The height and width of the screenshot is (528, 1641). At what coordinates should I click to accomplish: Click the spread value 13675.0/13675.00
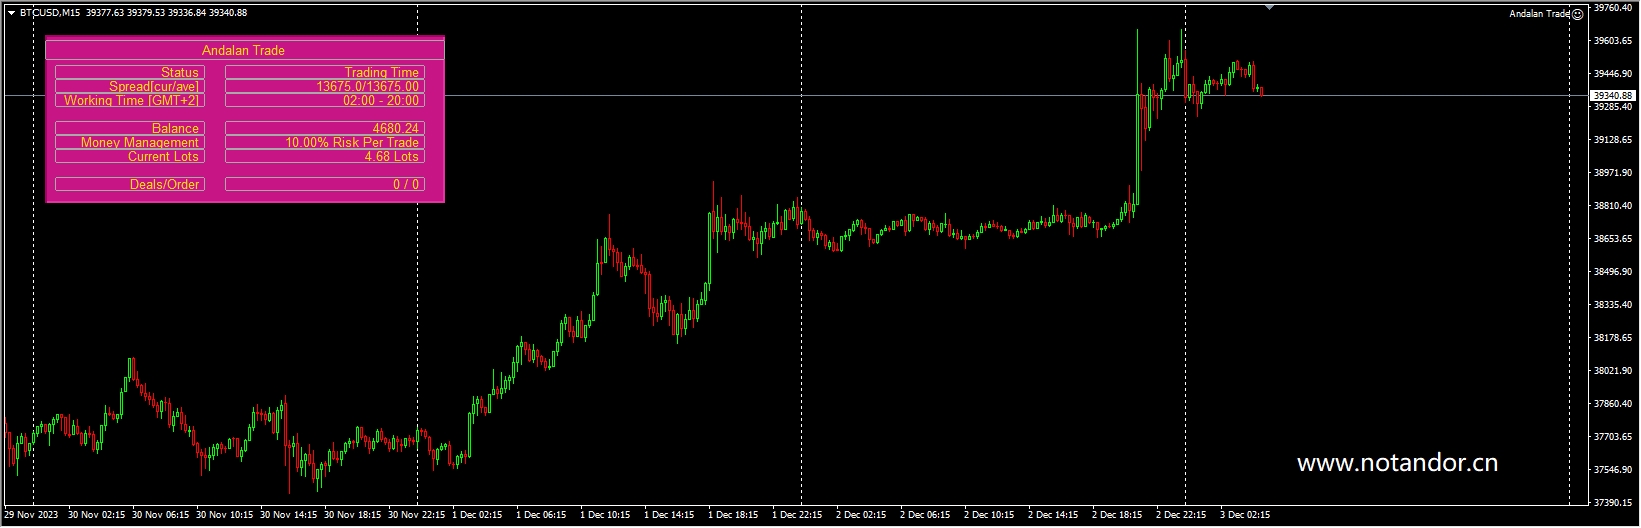point(325,86)
